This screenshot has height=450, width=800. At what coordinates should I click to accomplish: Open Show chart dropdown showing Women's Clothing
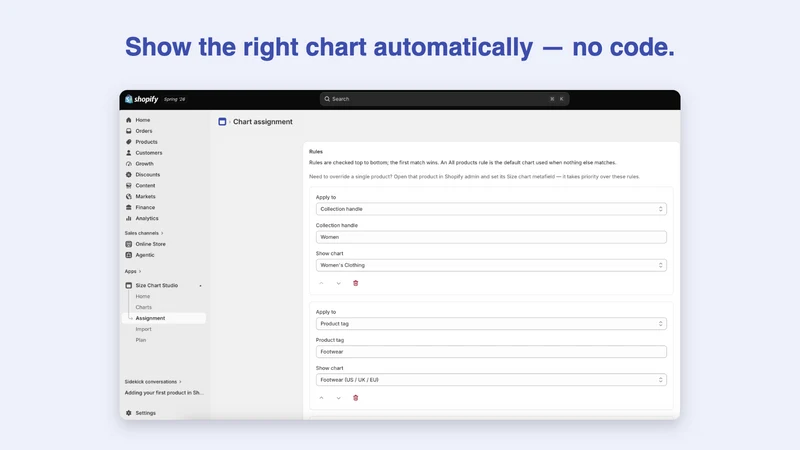[x=491, y=265]
